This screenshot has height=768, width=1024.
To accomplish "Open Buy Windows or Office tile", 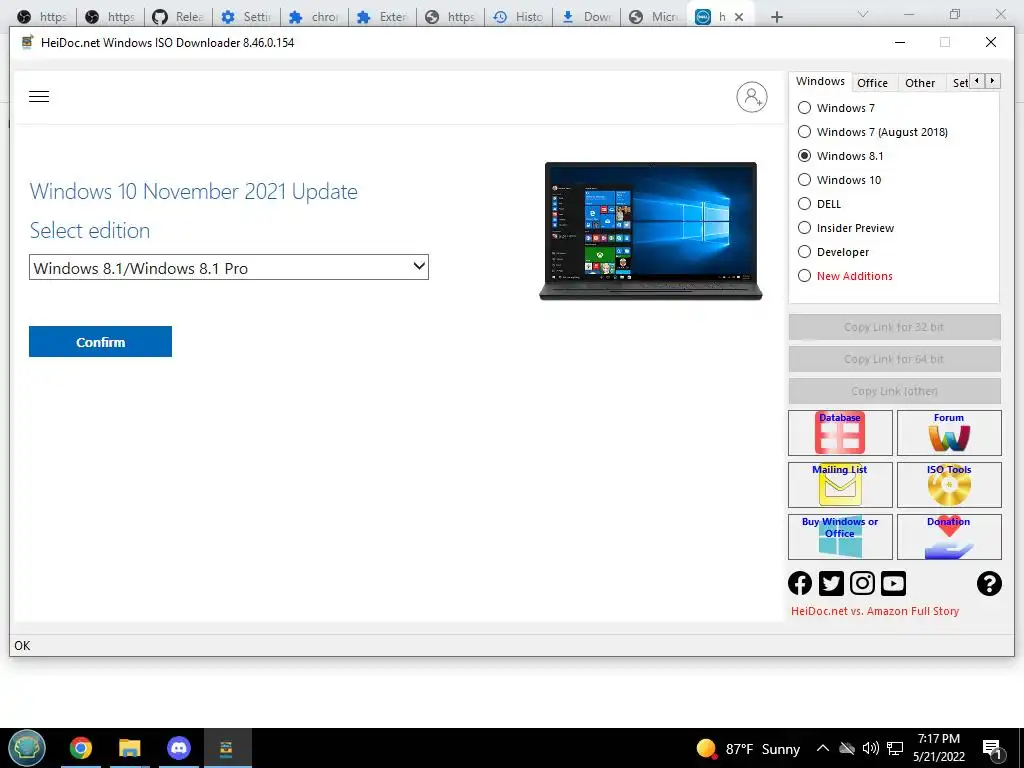I will [x=840, y=537].
